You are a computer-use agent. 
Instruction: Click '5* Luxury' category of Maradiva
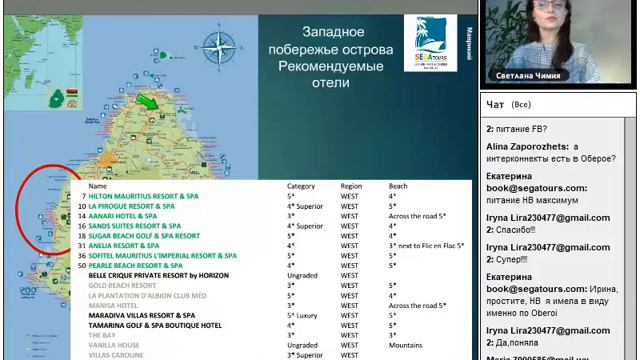pyautogui.click(x=302, y=316)
